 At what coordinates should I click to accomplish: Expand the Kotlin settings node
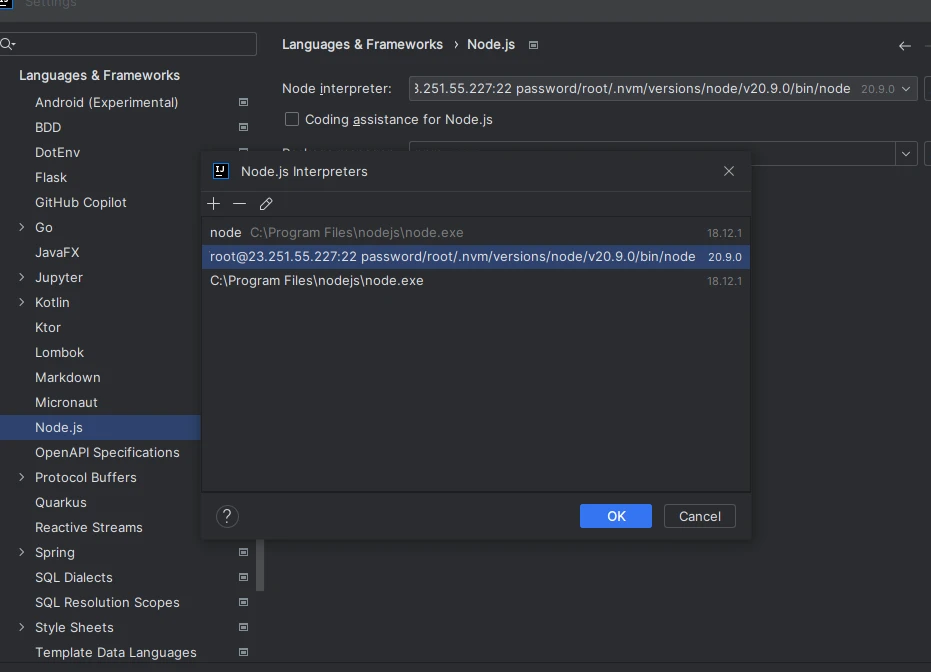pos(22,302)
